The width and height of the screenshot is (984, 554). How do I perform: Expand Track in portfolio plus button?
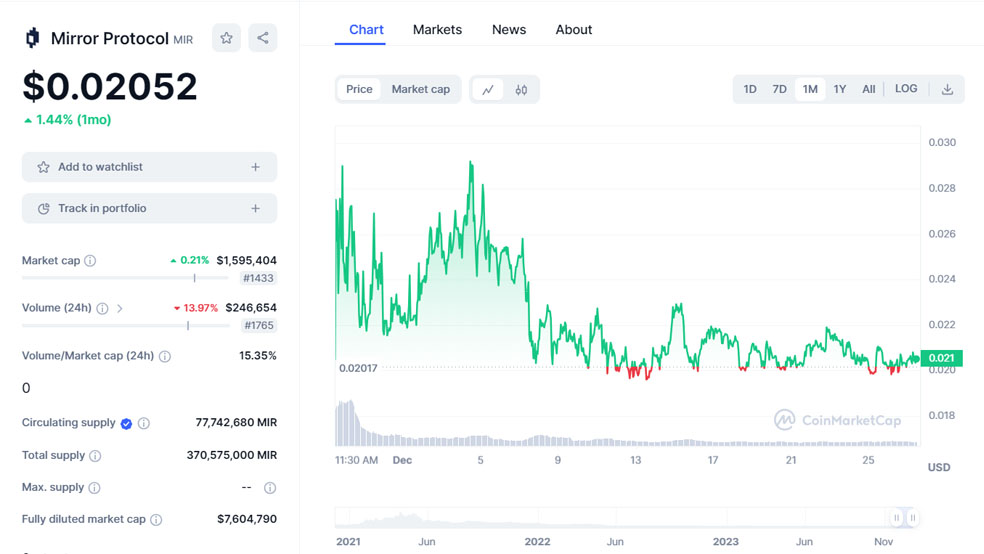[x=255, y=209]
